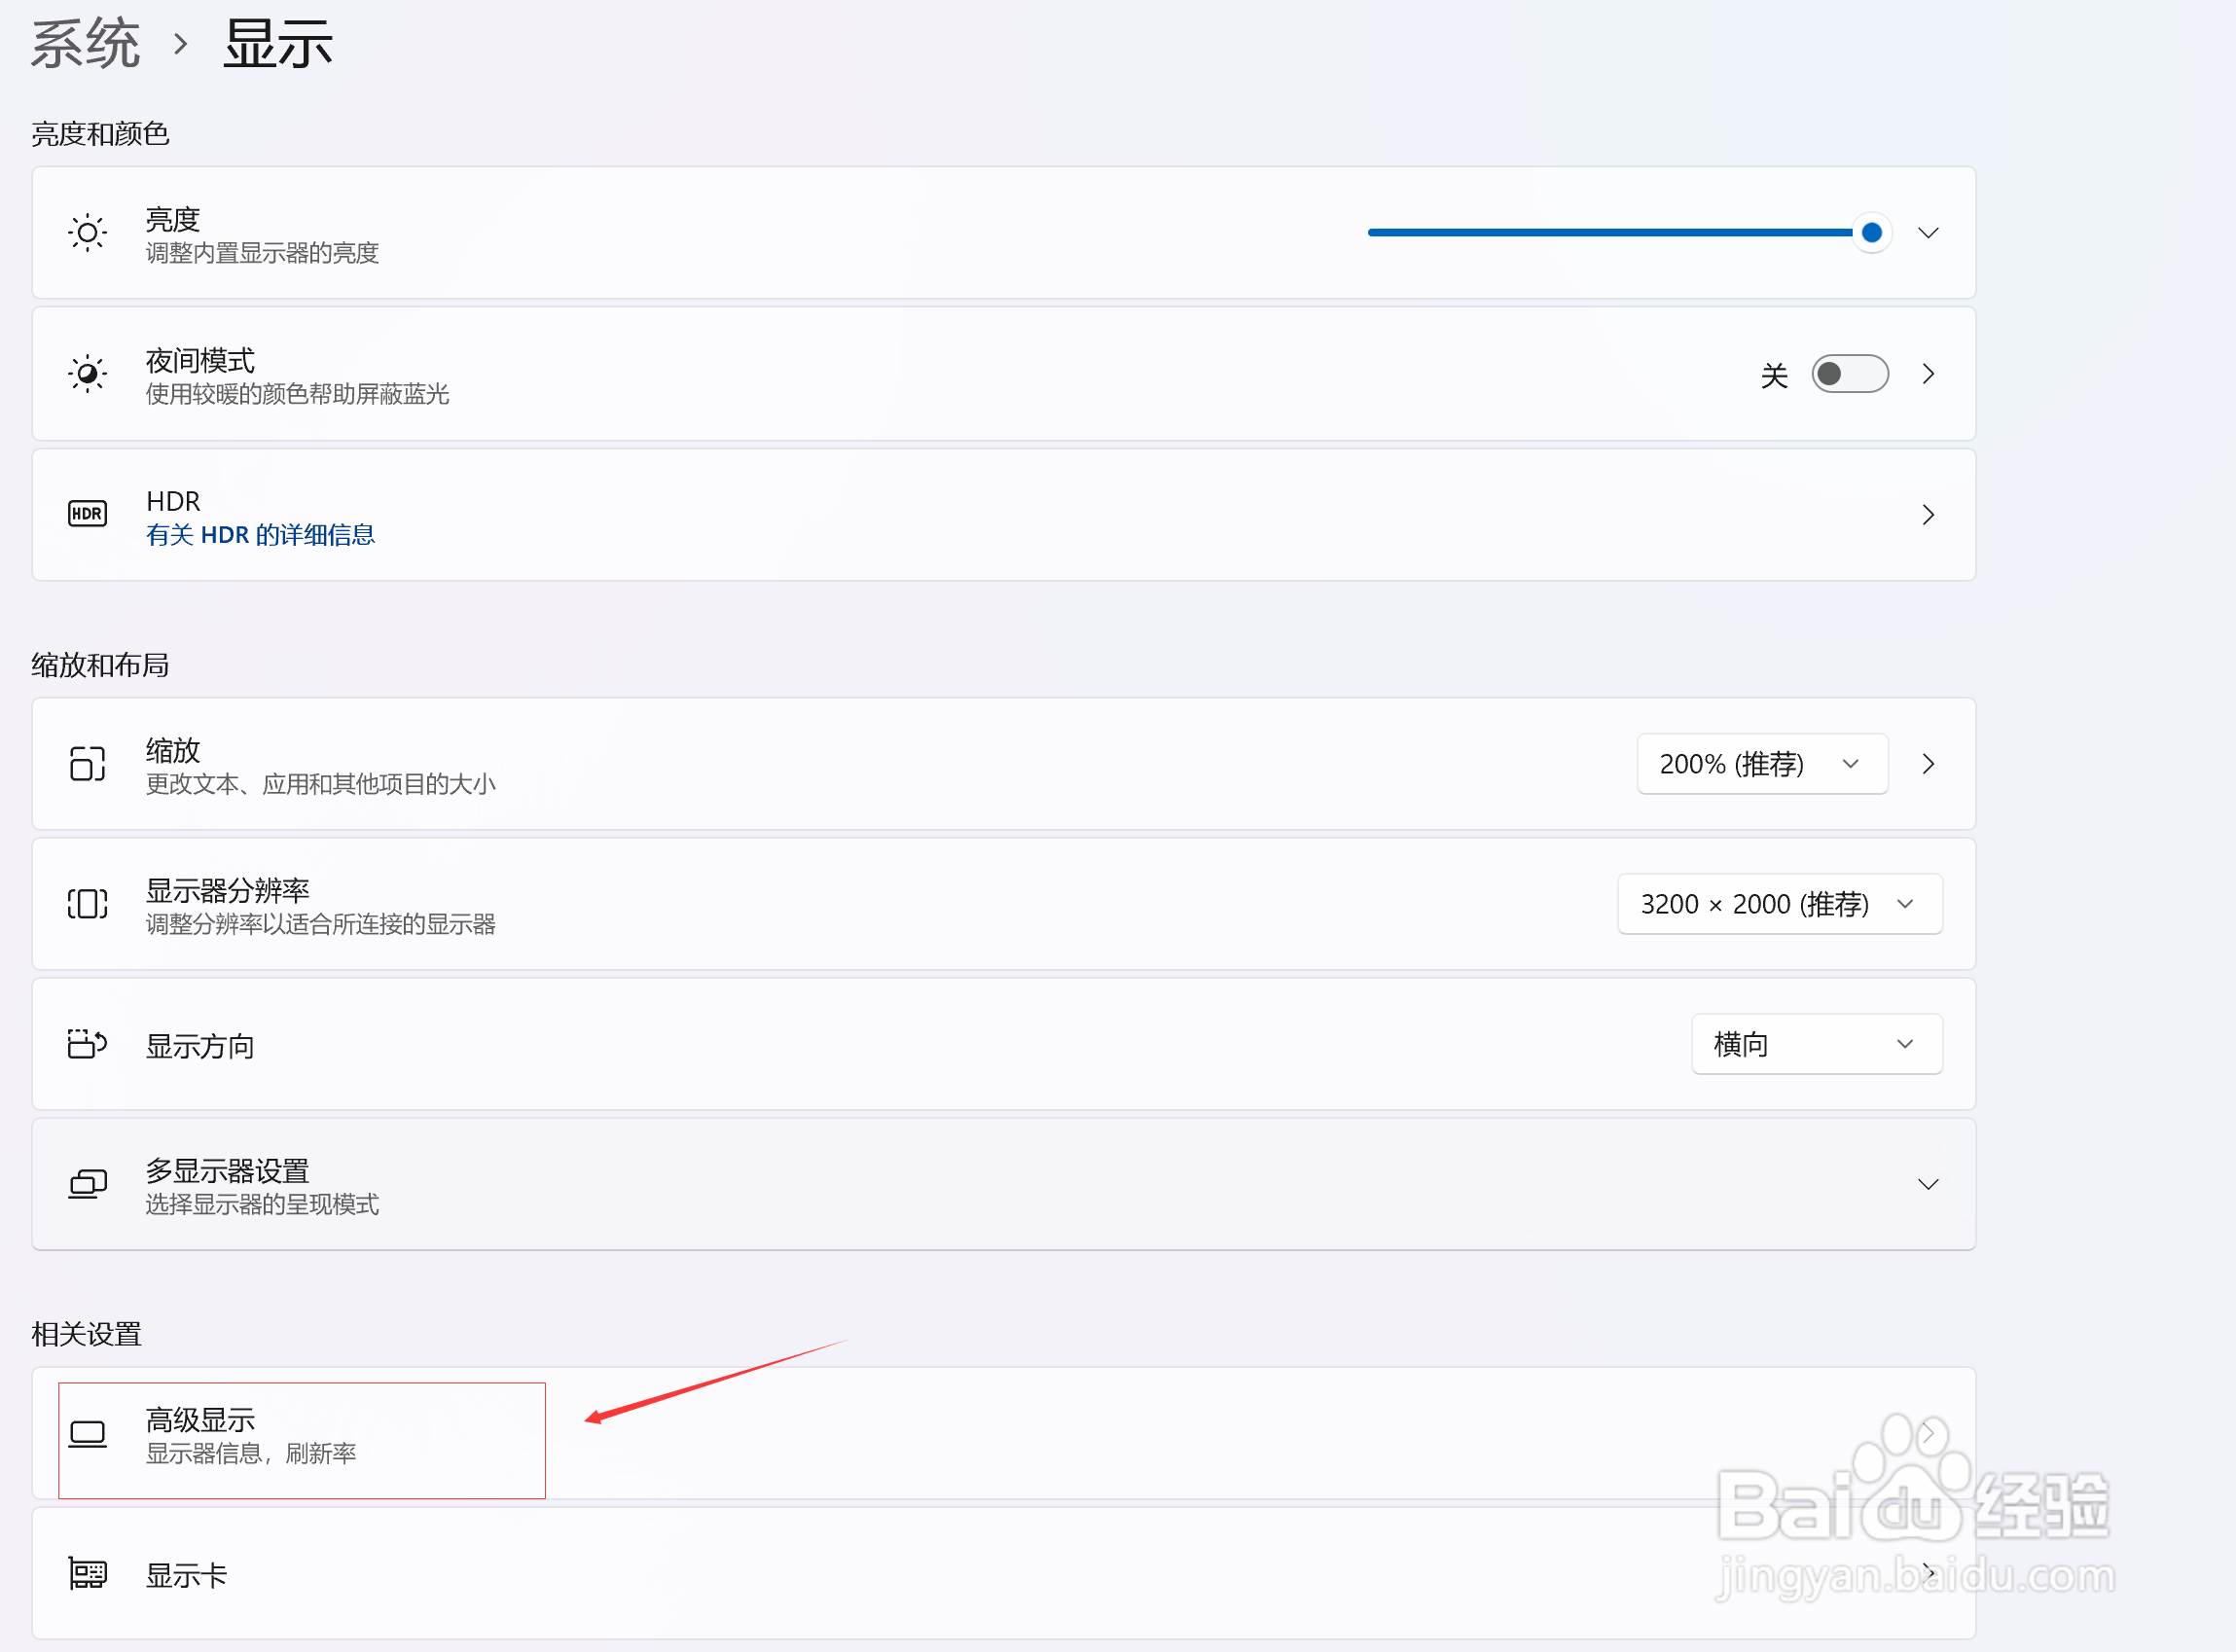Screen dimensions: 2236x1652
Task: Click the night light mode icon
Action: (87, 374)
